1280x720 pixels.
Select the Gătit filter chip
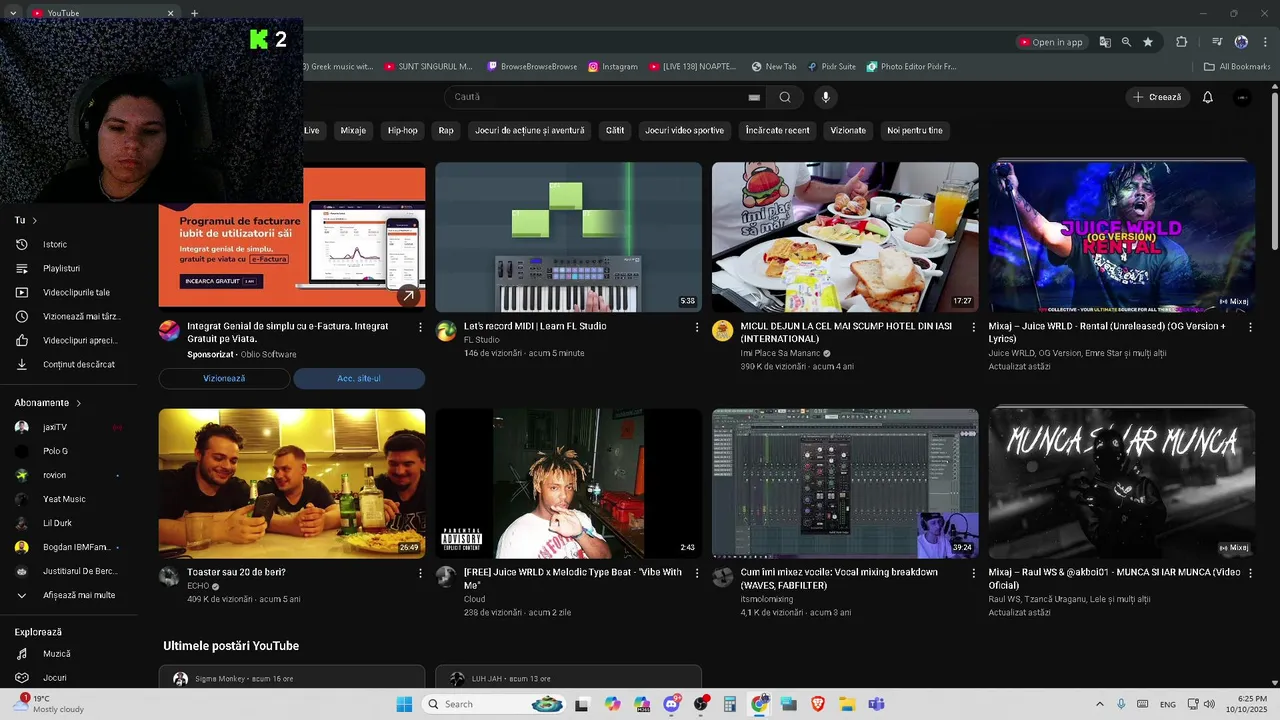point(615,130)
